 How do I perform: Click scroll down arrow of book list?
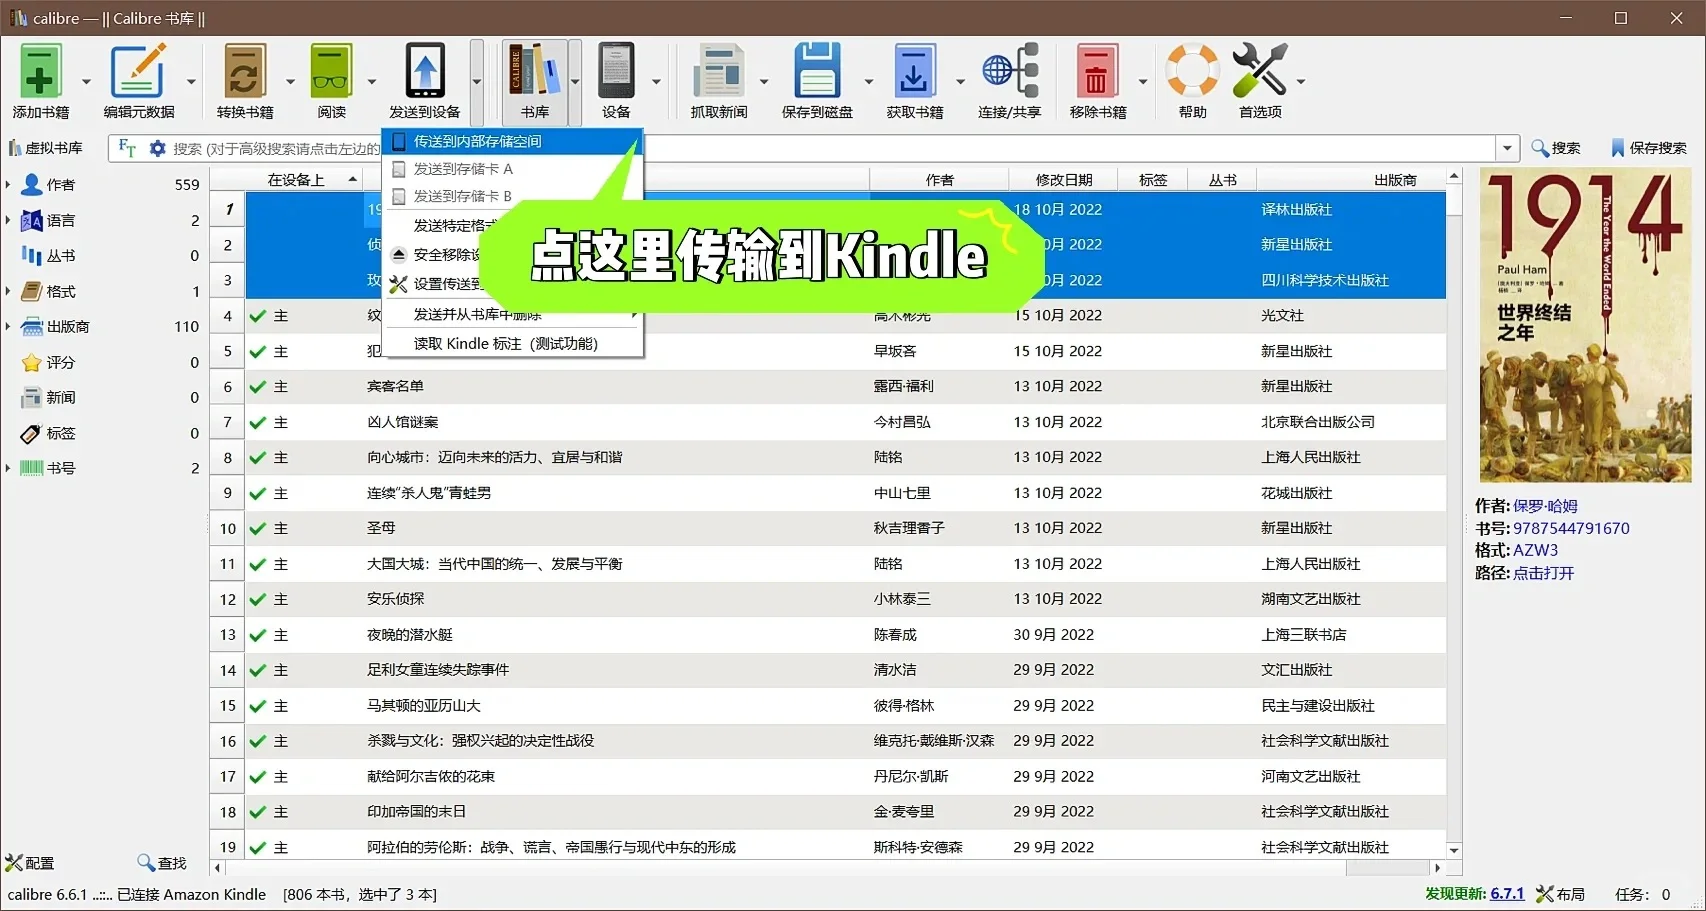tap(1454, 850)
